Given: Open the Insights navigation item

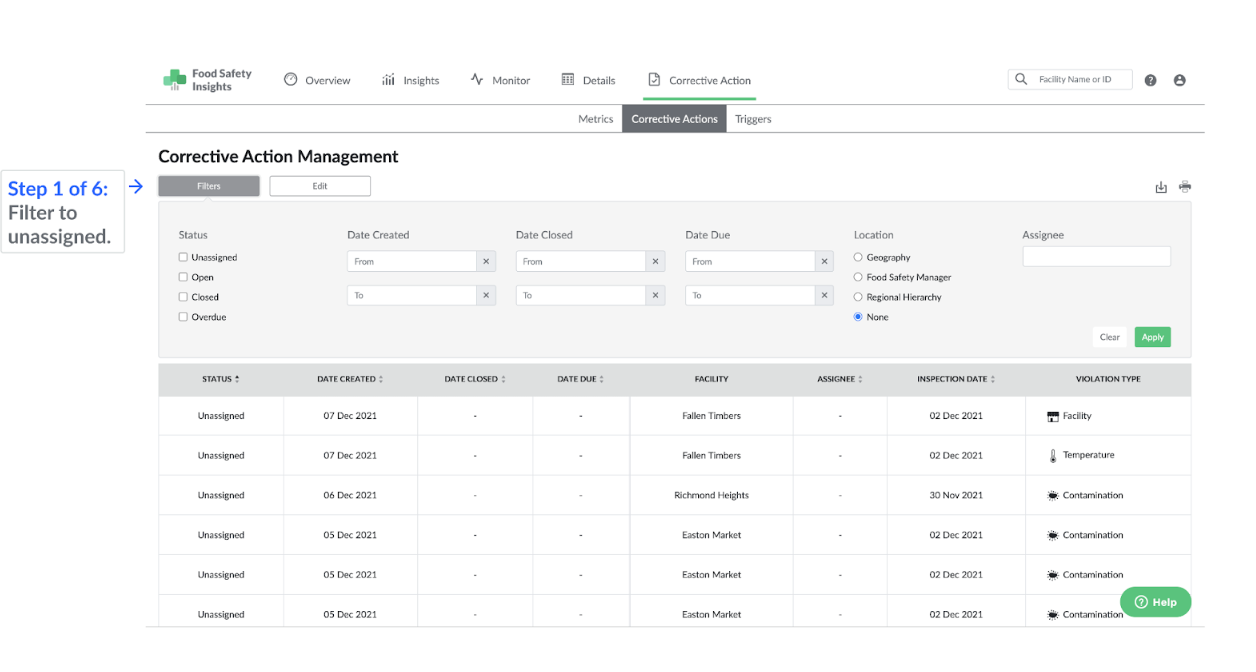Looking at the screenshot, I should (410, 81).
